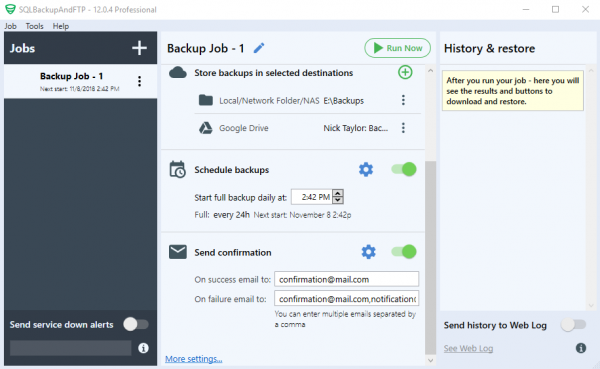Click the Local/Network Folder icon
Screen dimensions: 600x369
[x=205, y=100]
